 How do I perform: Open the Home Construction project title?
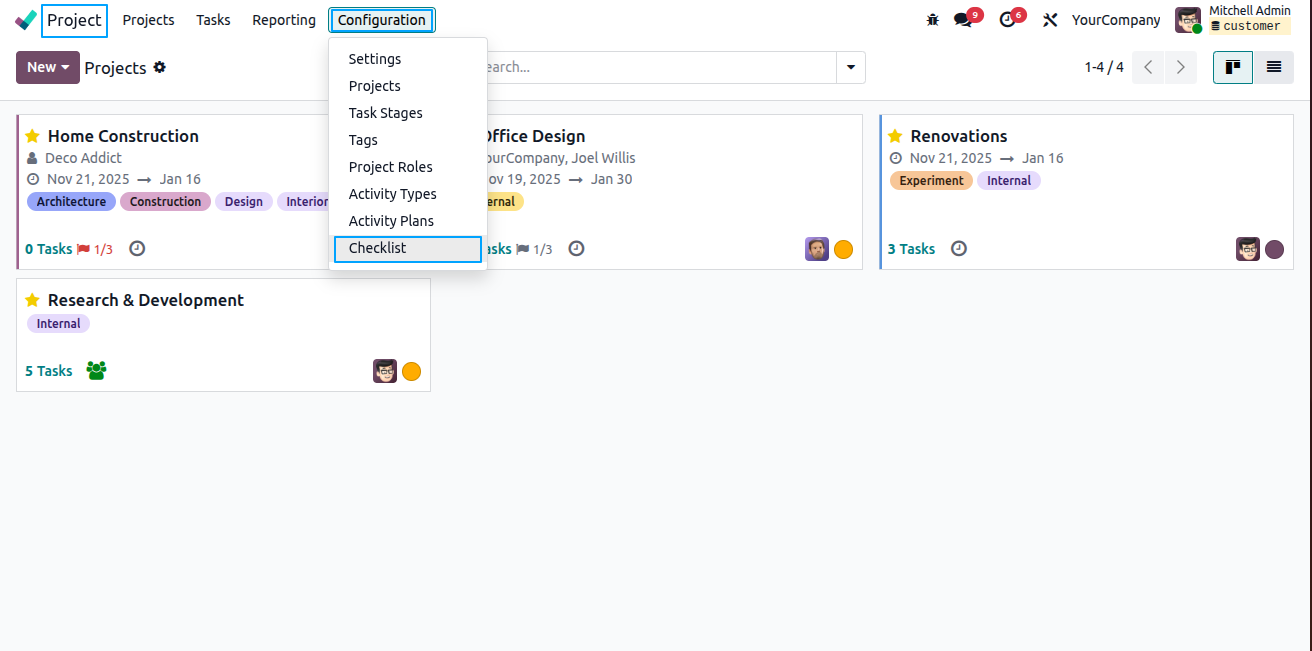pyautogui.click(x=123, y=136)
